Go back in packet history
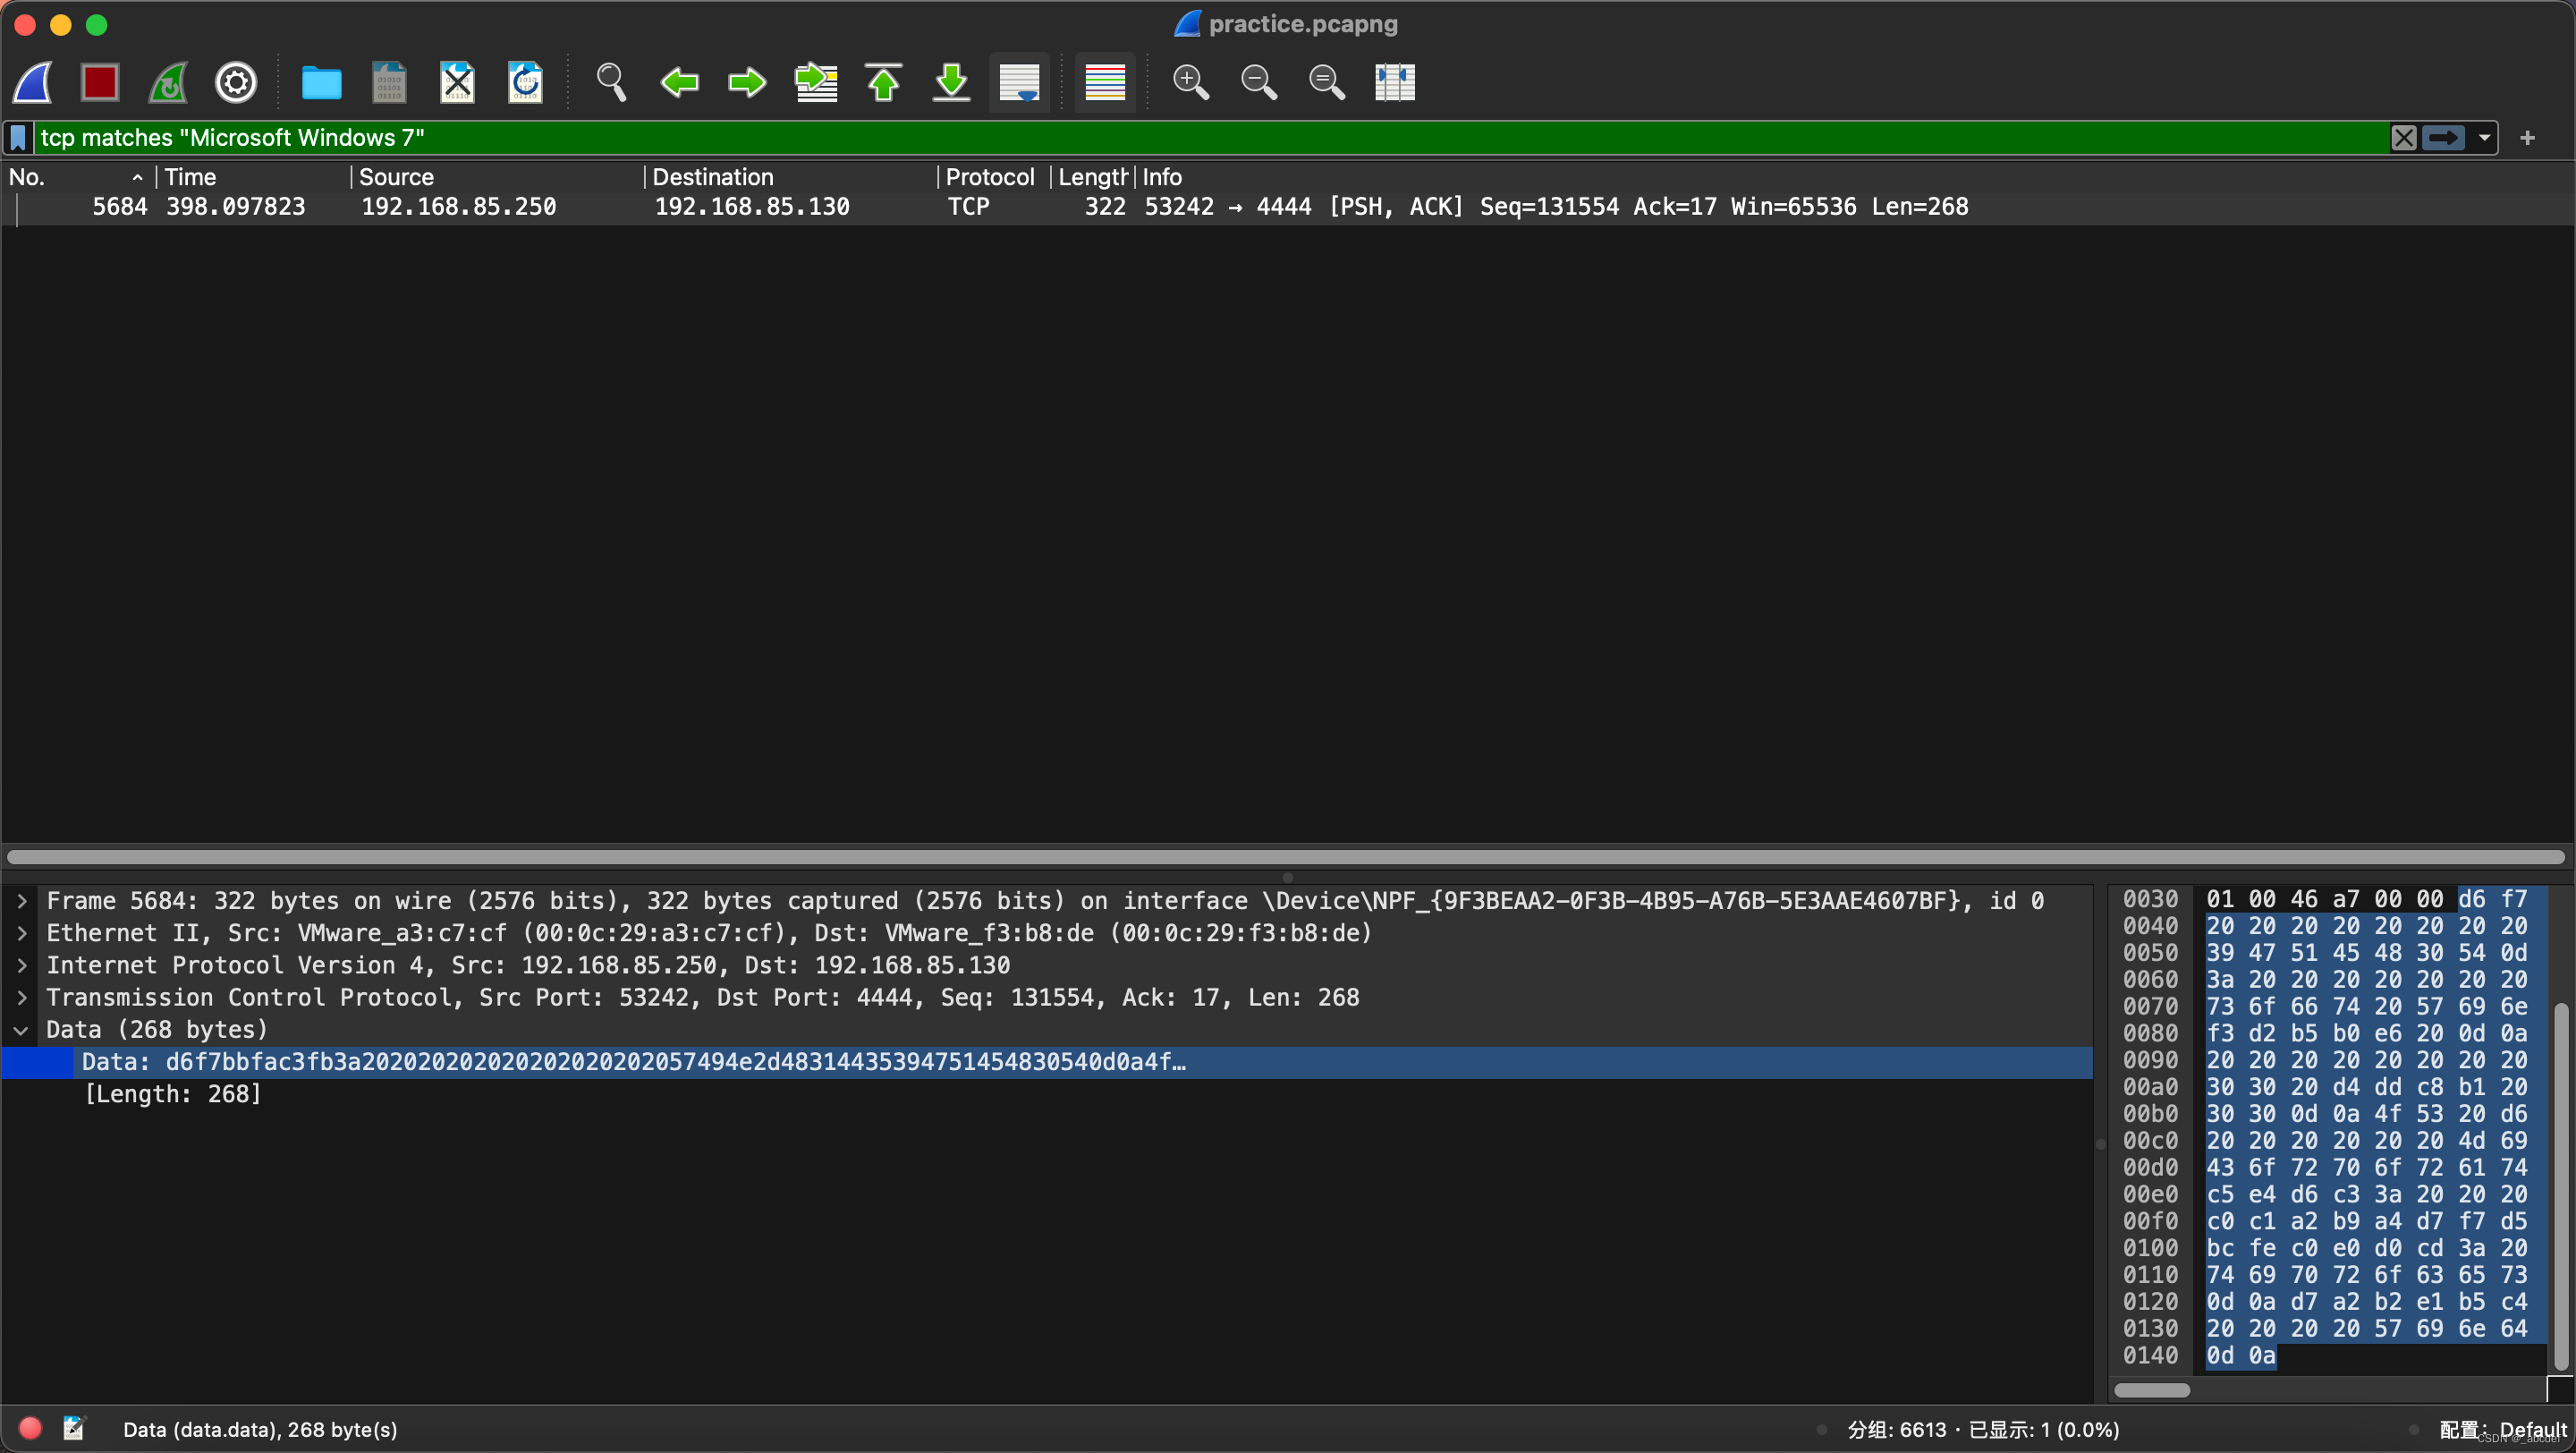This screenshot has width=2576, height=1453. tap(679, 82)
